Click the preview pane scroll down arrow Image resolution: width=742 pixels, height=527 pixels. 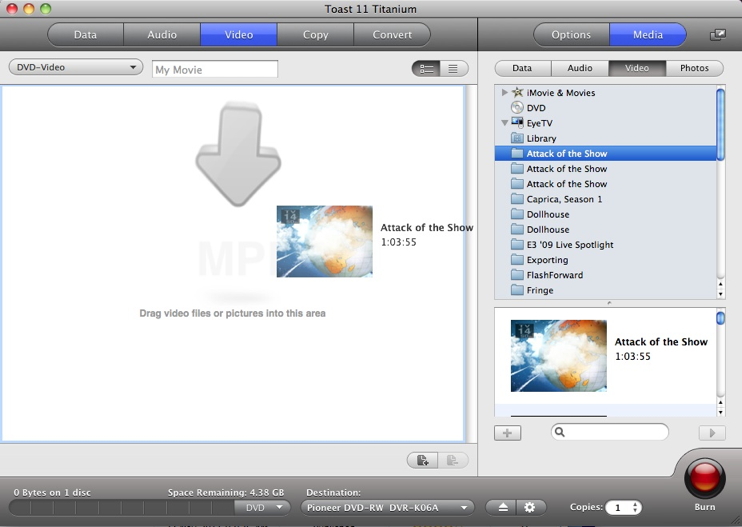(x=720, y=412)
